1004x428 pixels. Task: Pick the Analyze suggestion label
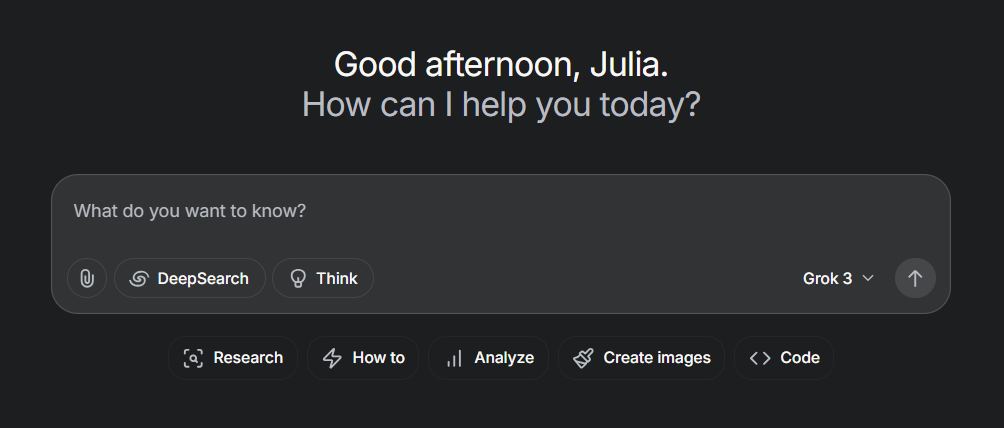[504, 358]
